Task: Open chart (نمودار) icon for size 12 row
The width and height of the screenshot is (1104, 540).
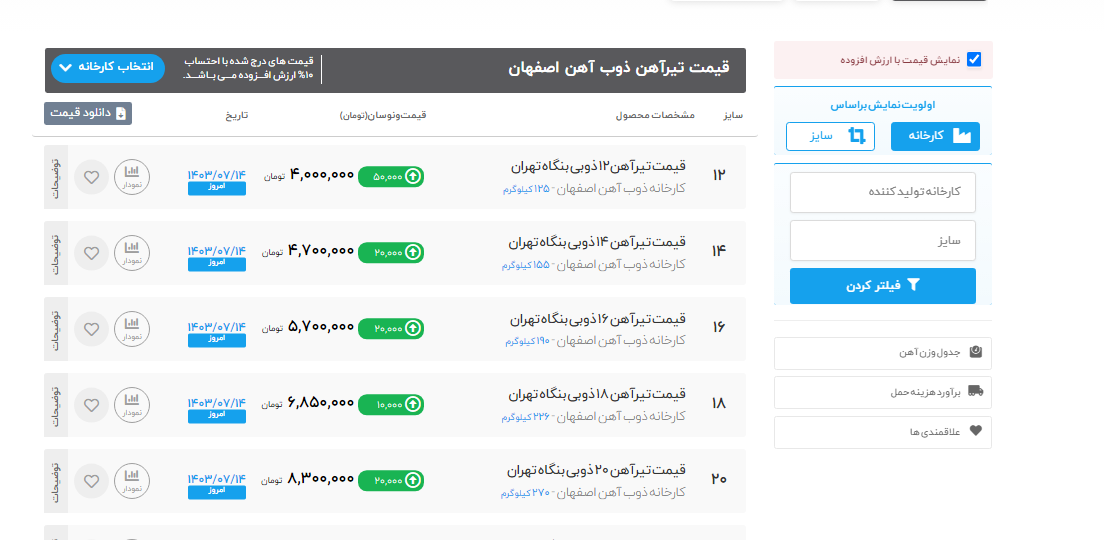Action: tap(131, 177)
